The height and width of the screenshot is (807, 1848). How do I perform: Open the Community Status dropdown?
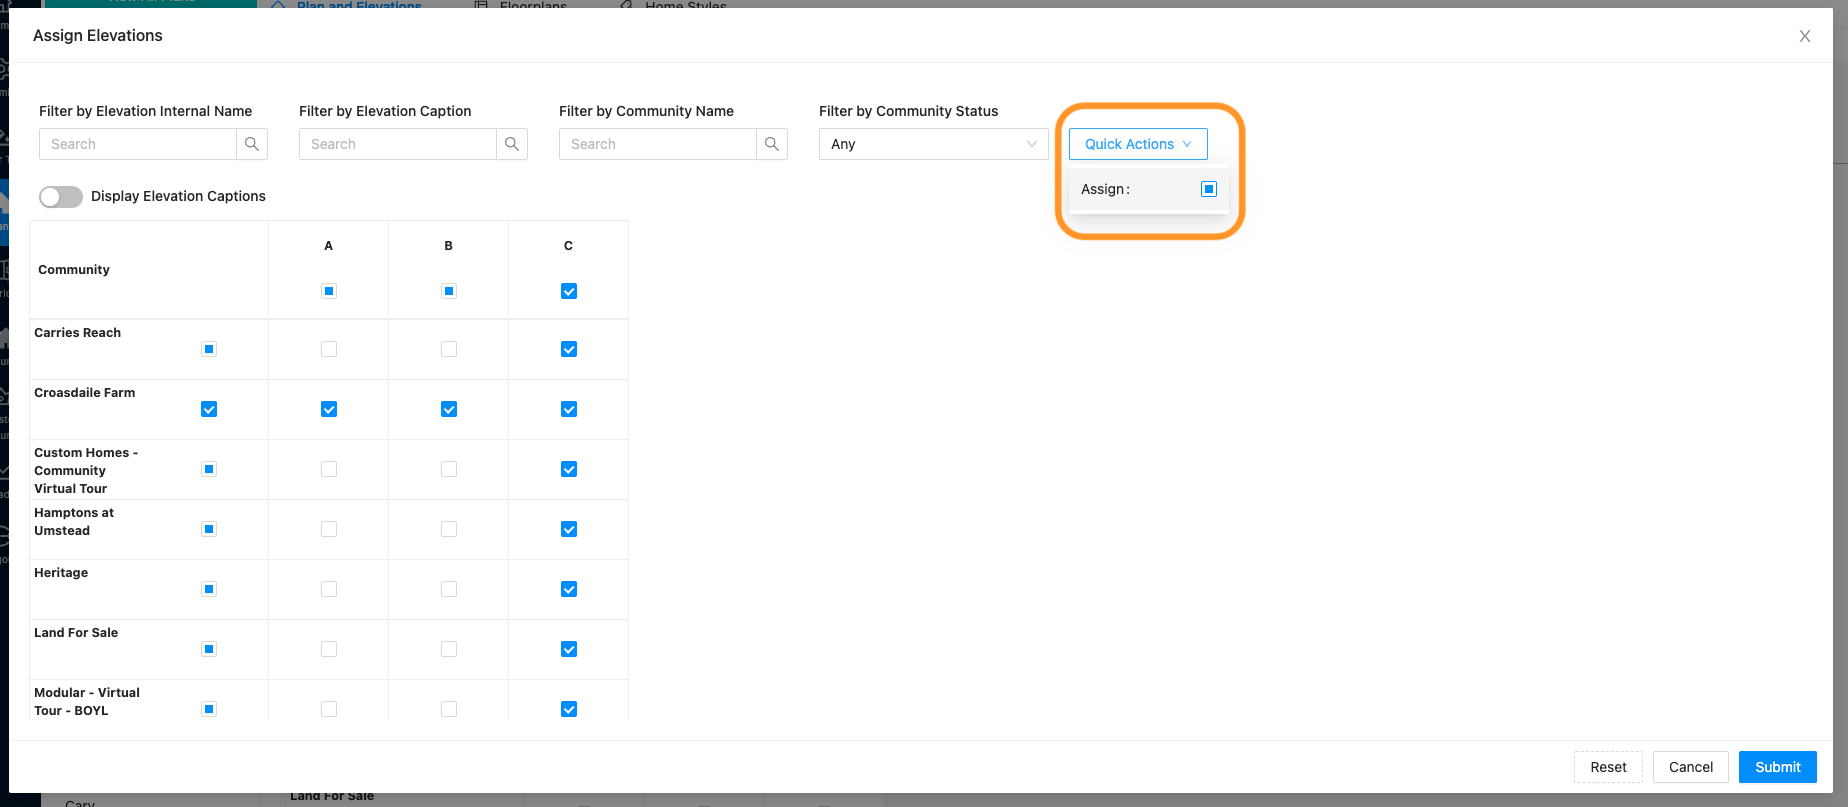933,144
